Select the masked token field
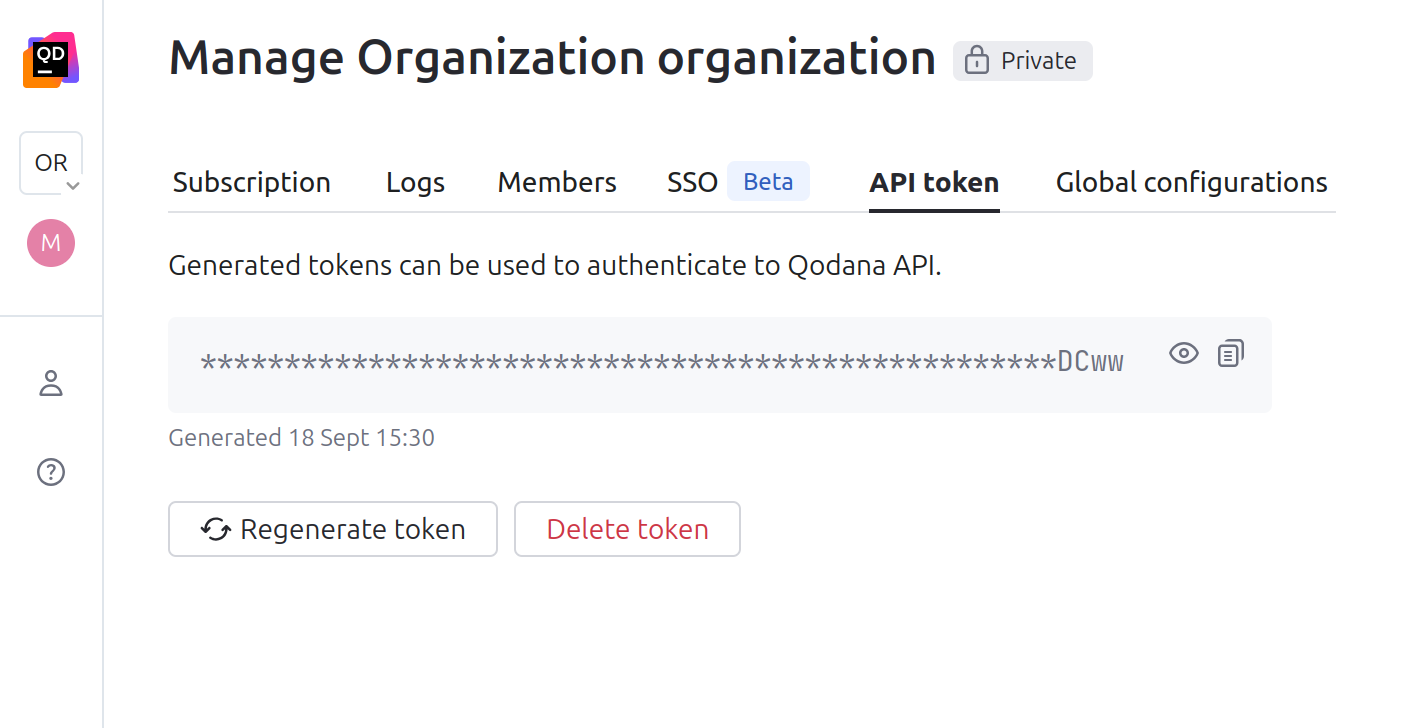Viewport: 1412px width, 728px height. tap(660, 362)
